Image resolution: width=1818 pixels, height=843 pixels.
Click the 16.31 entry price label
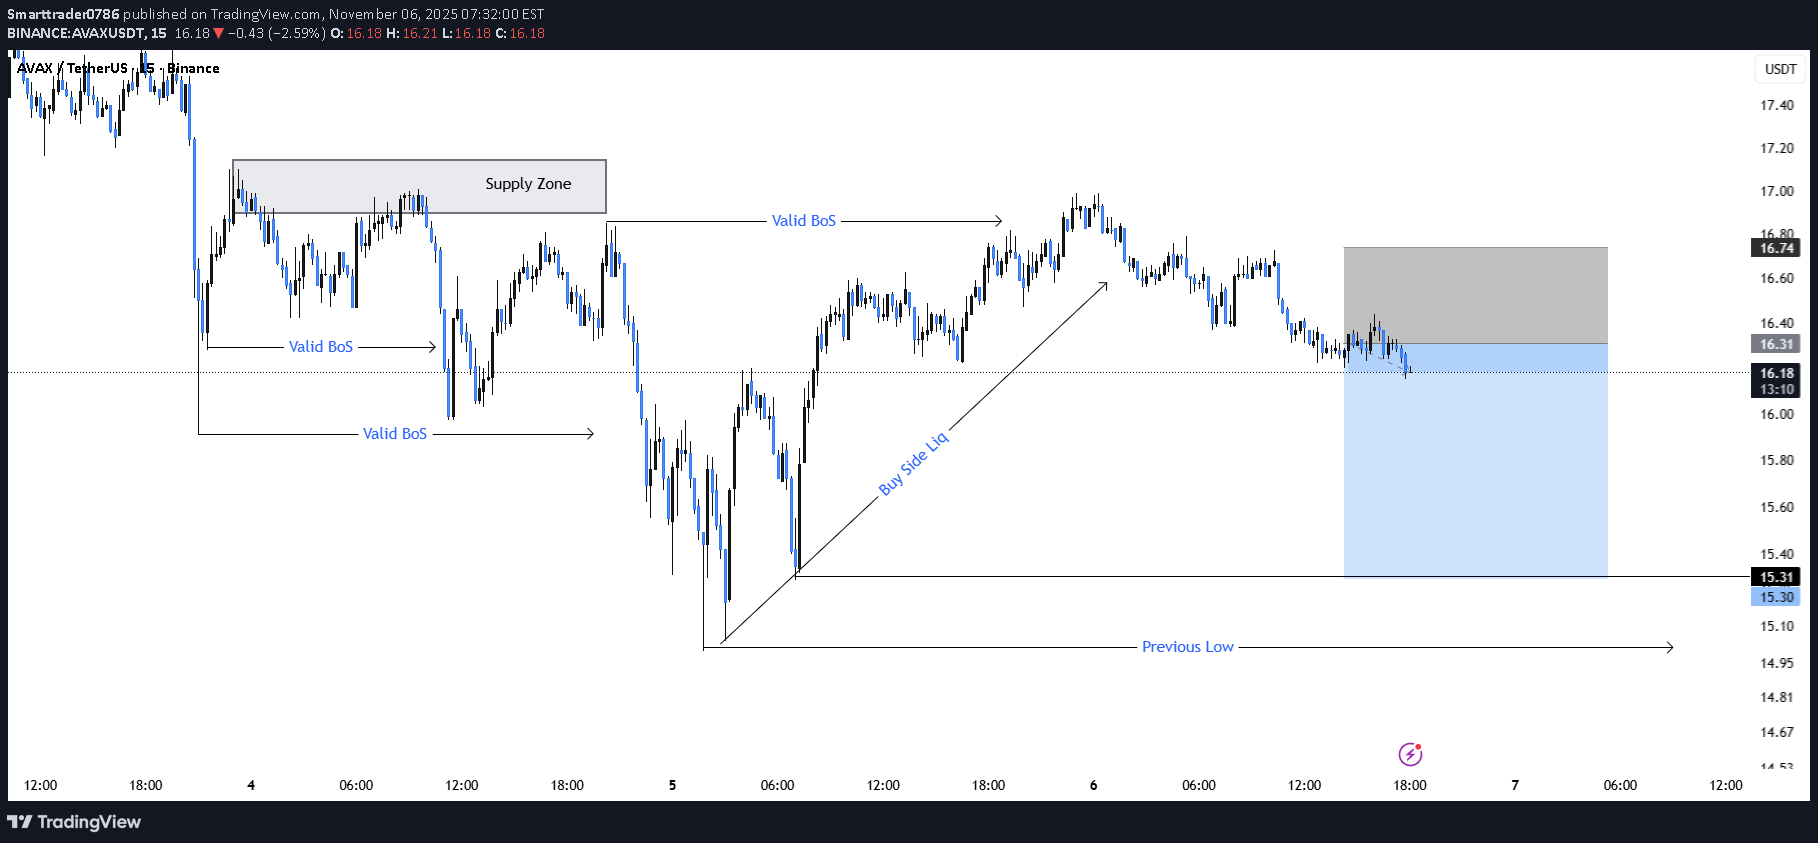[1776, 344]
